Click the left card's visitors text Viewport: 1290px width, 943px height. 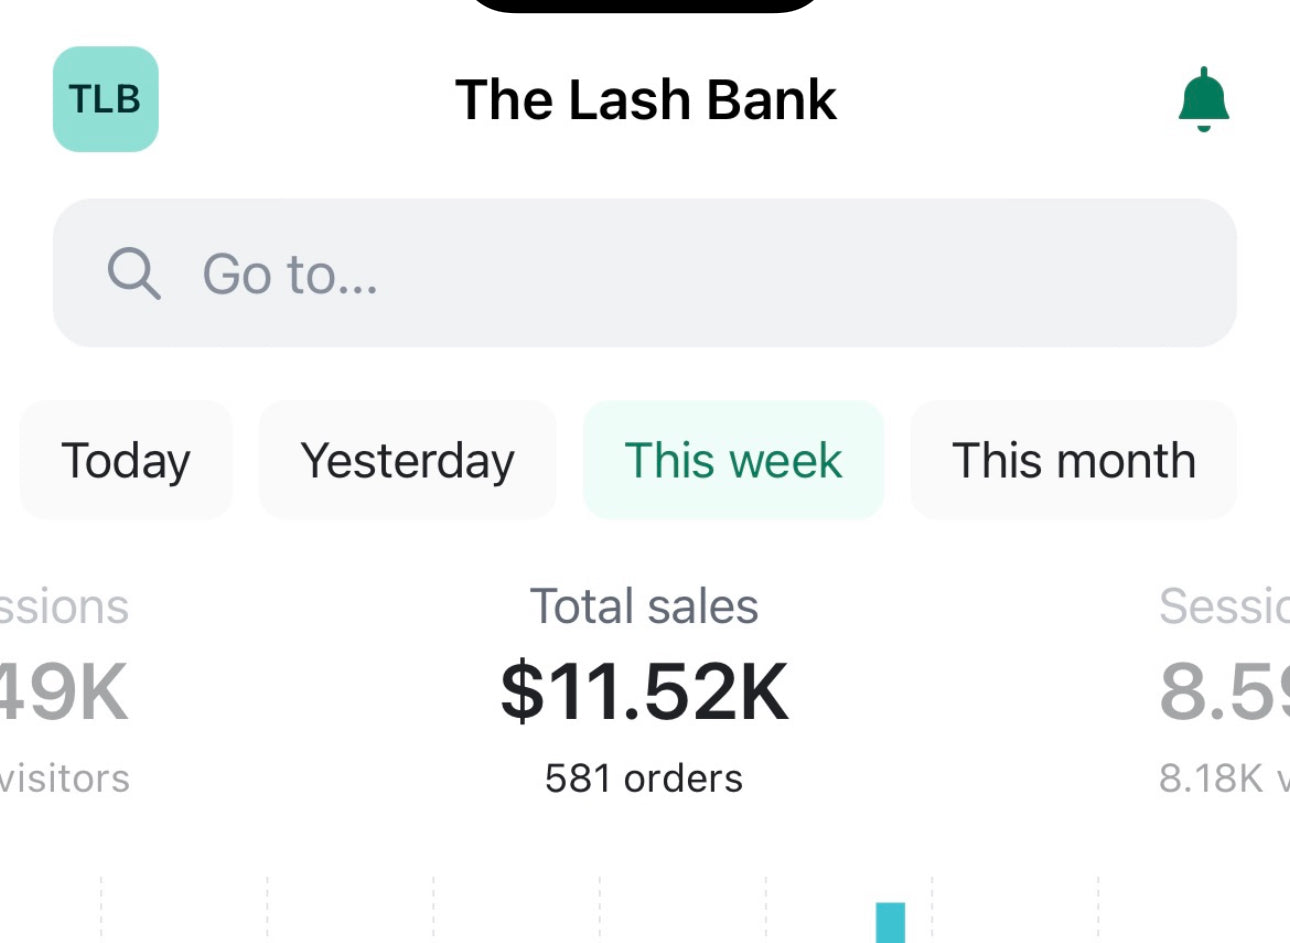tap(65, 778)
